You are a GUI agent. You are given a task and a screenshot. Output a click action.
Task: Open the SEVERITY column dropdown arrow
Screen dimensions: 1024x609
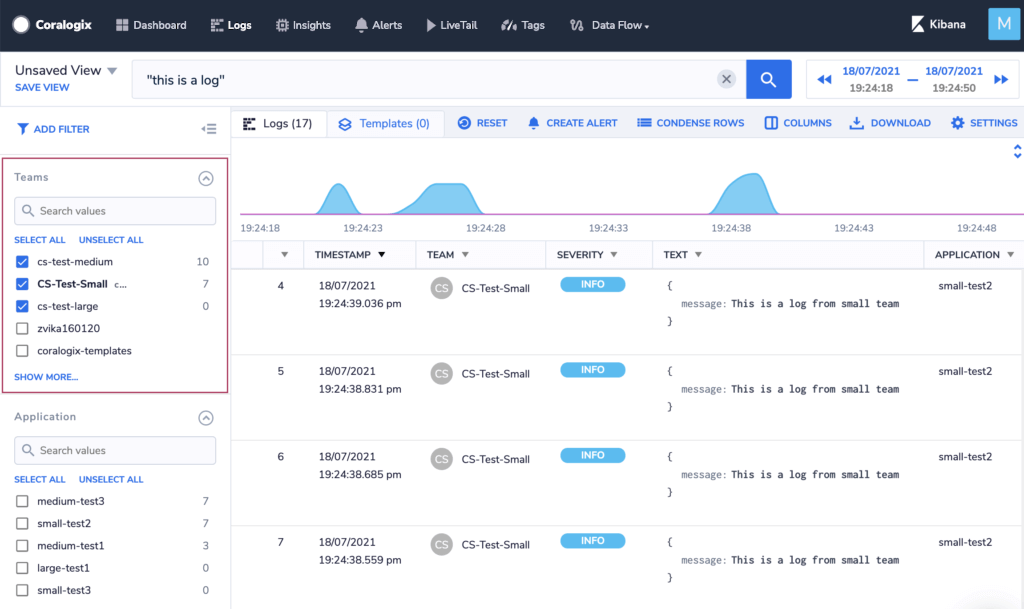point(614,255)
